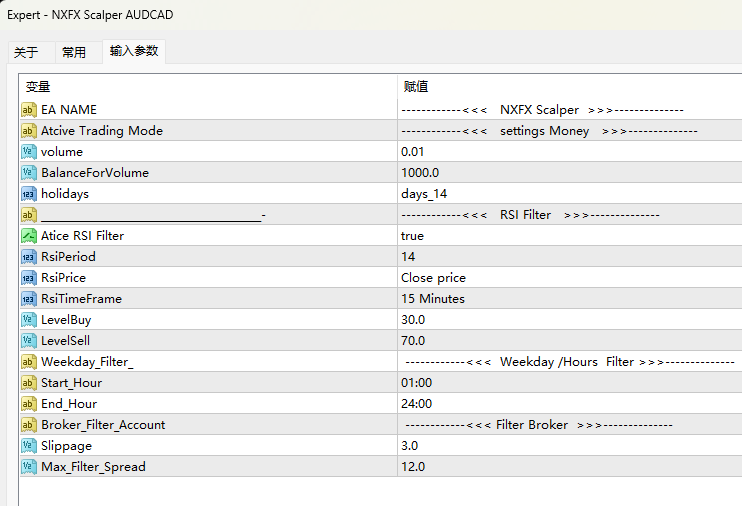Click the icon next to volume parameter

click(29, 152)
